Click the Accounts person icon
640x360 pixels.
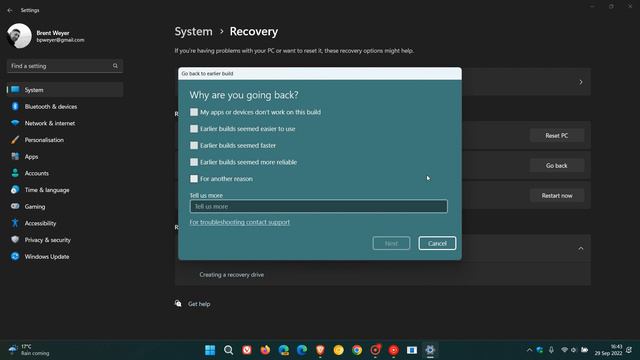click(15, 173)
